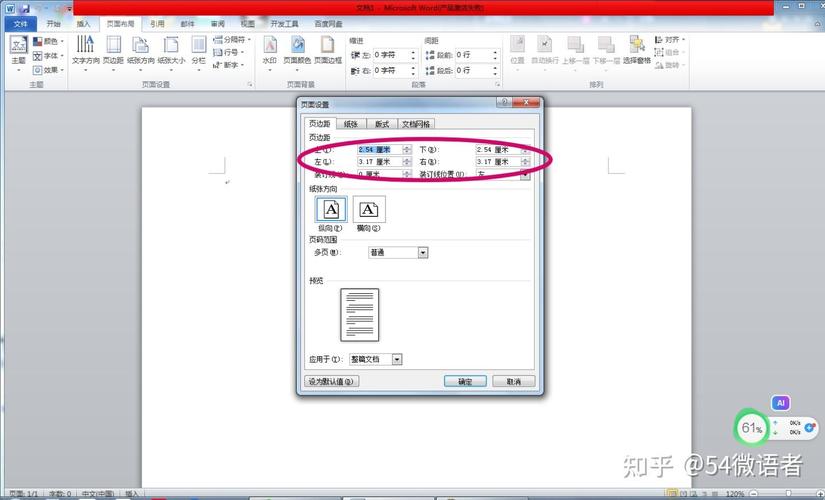Screen dimensions: 825x500
Task: Click the 分栏 columns icon
Action: pyautogui.click(x=199, y=45)
